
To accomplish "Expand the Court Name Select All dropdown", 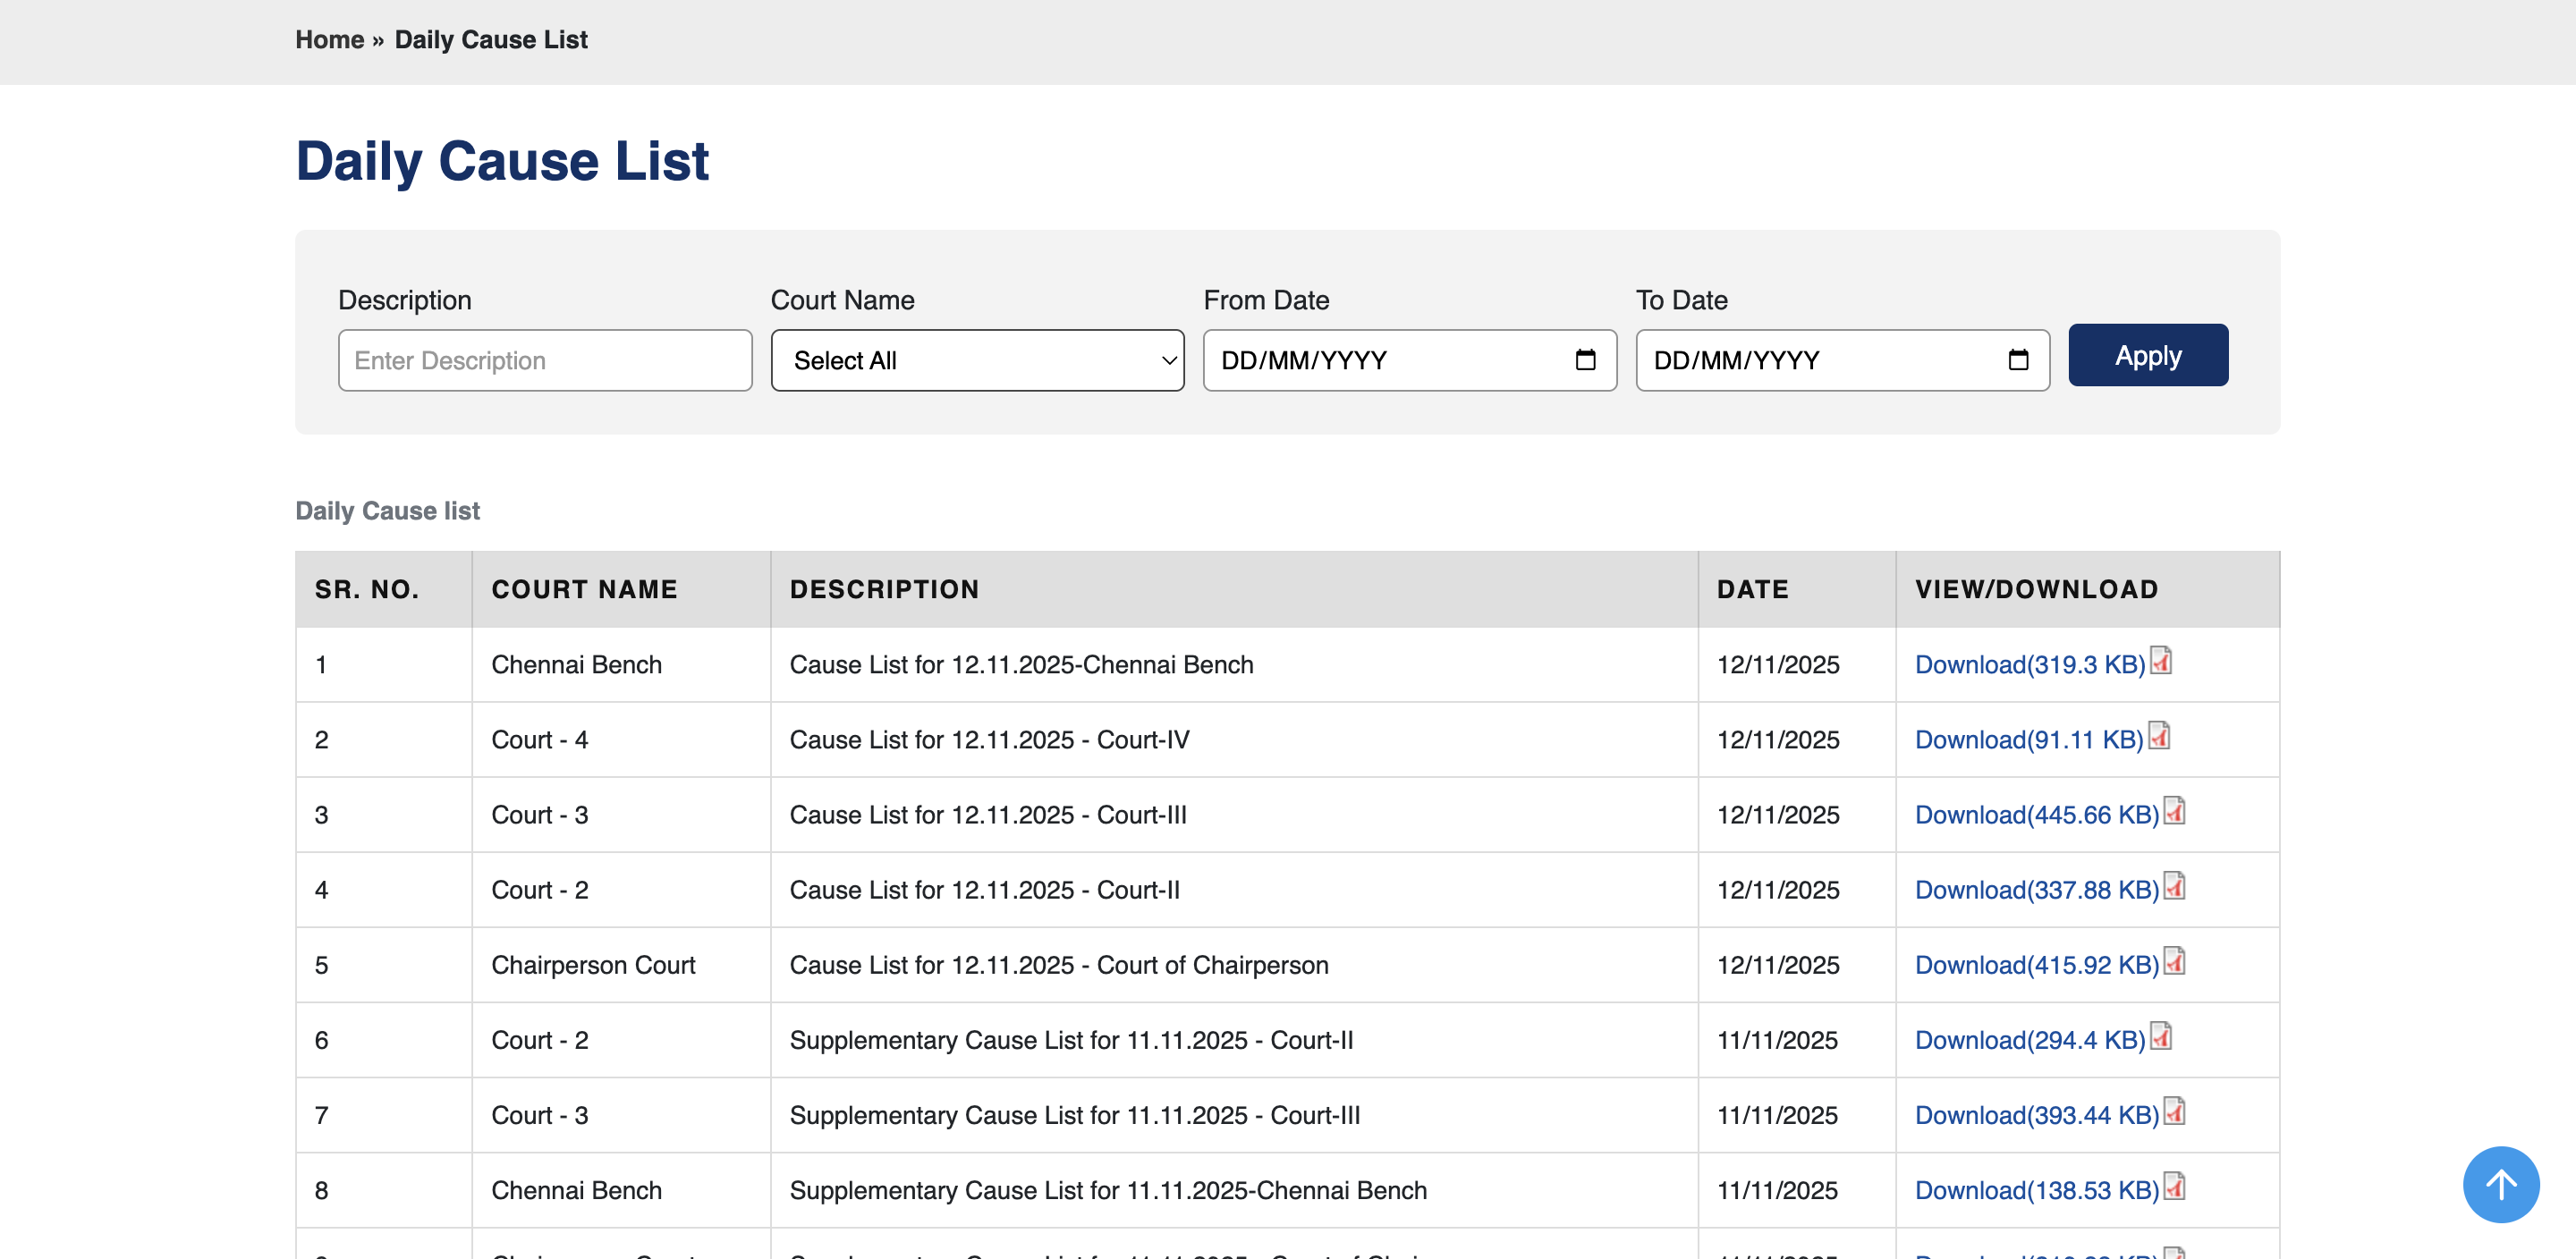I will [x=977, y=360].
